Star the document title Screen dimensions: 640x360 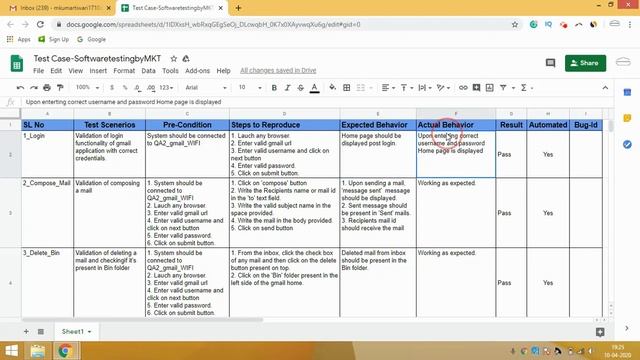pos(173,59)
